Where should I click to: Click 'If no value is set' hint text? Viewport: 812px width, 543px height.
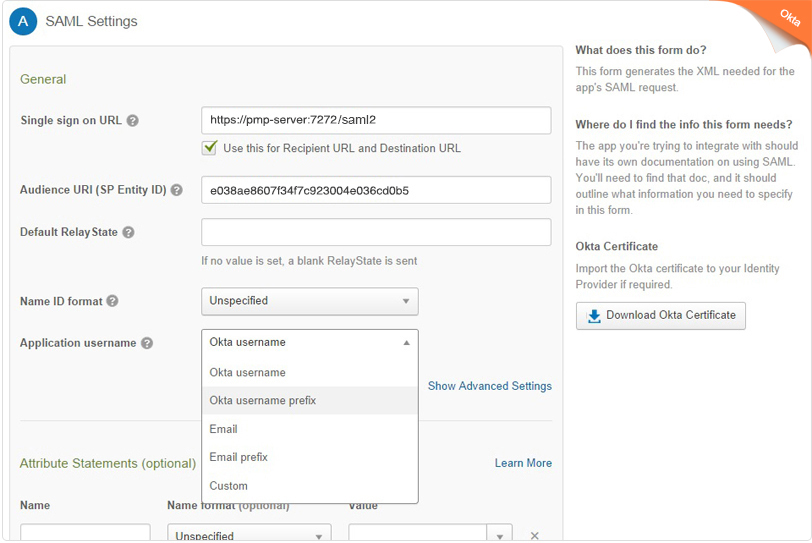309,261
